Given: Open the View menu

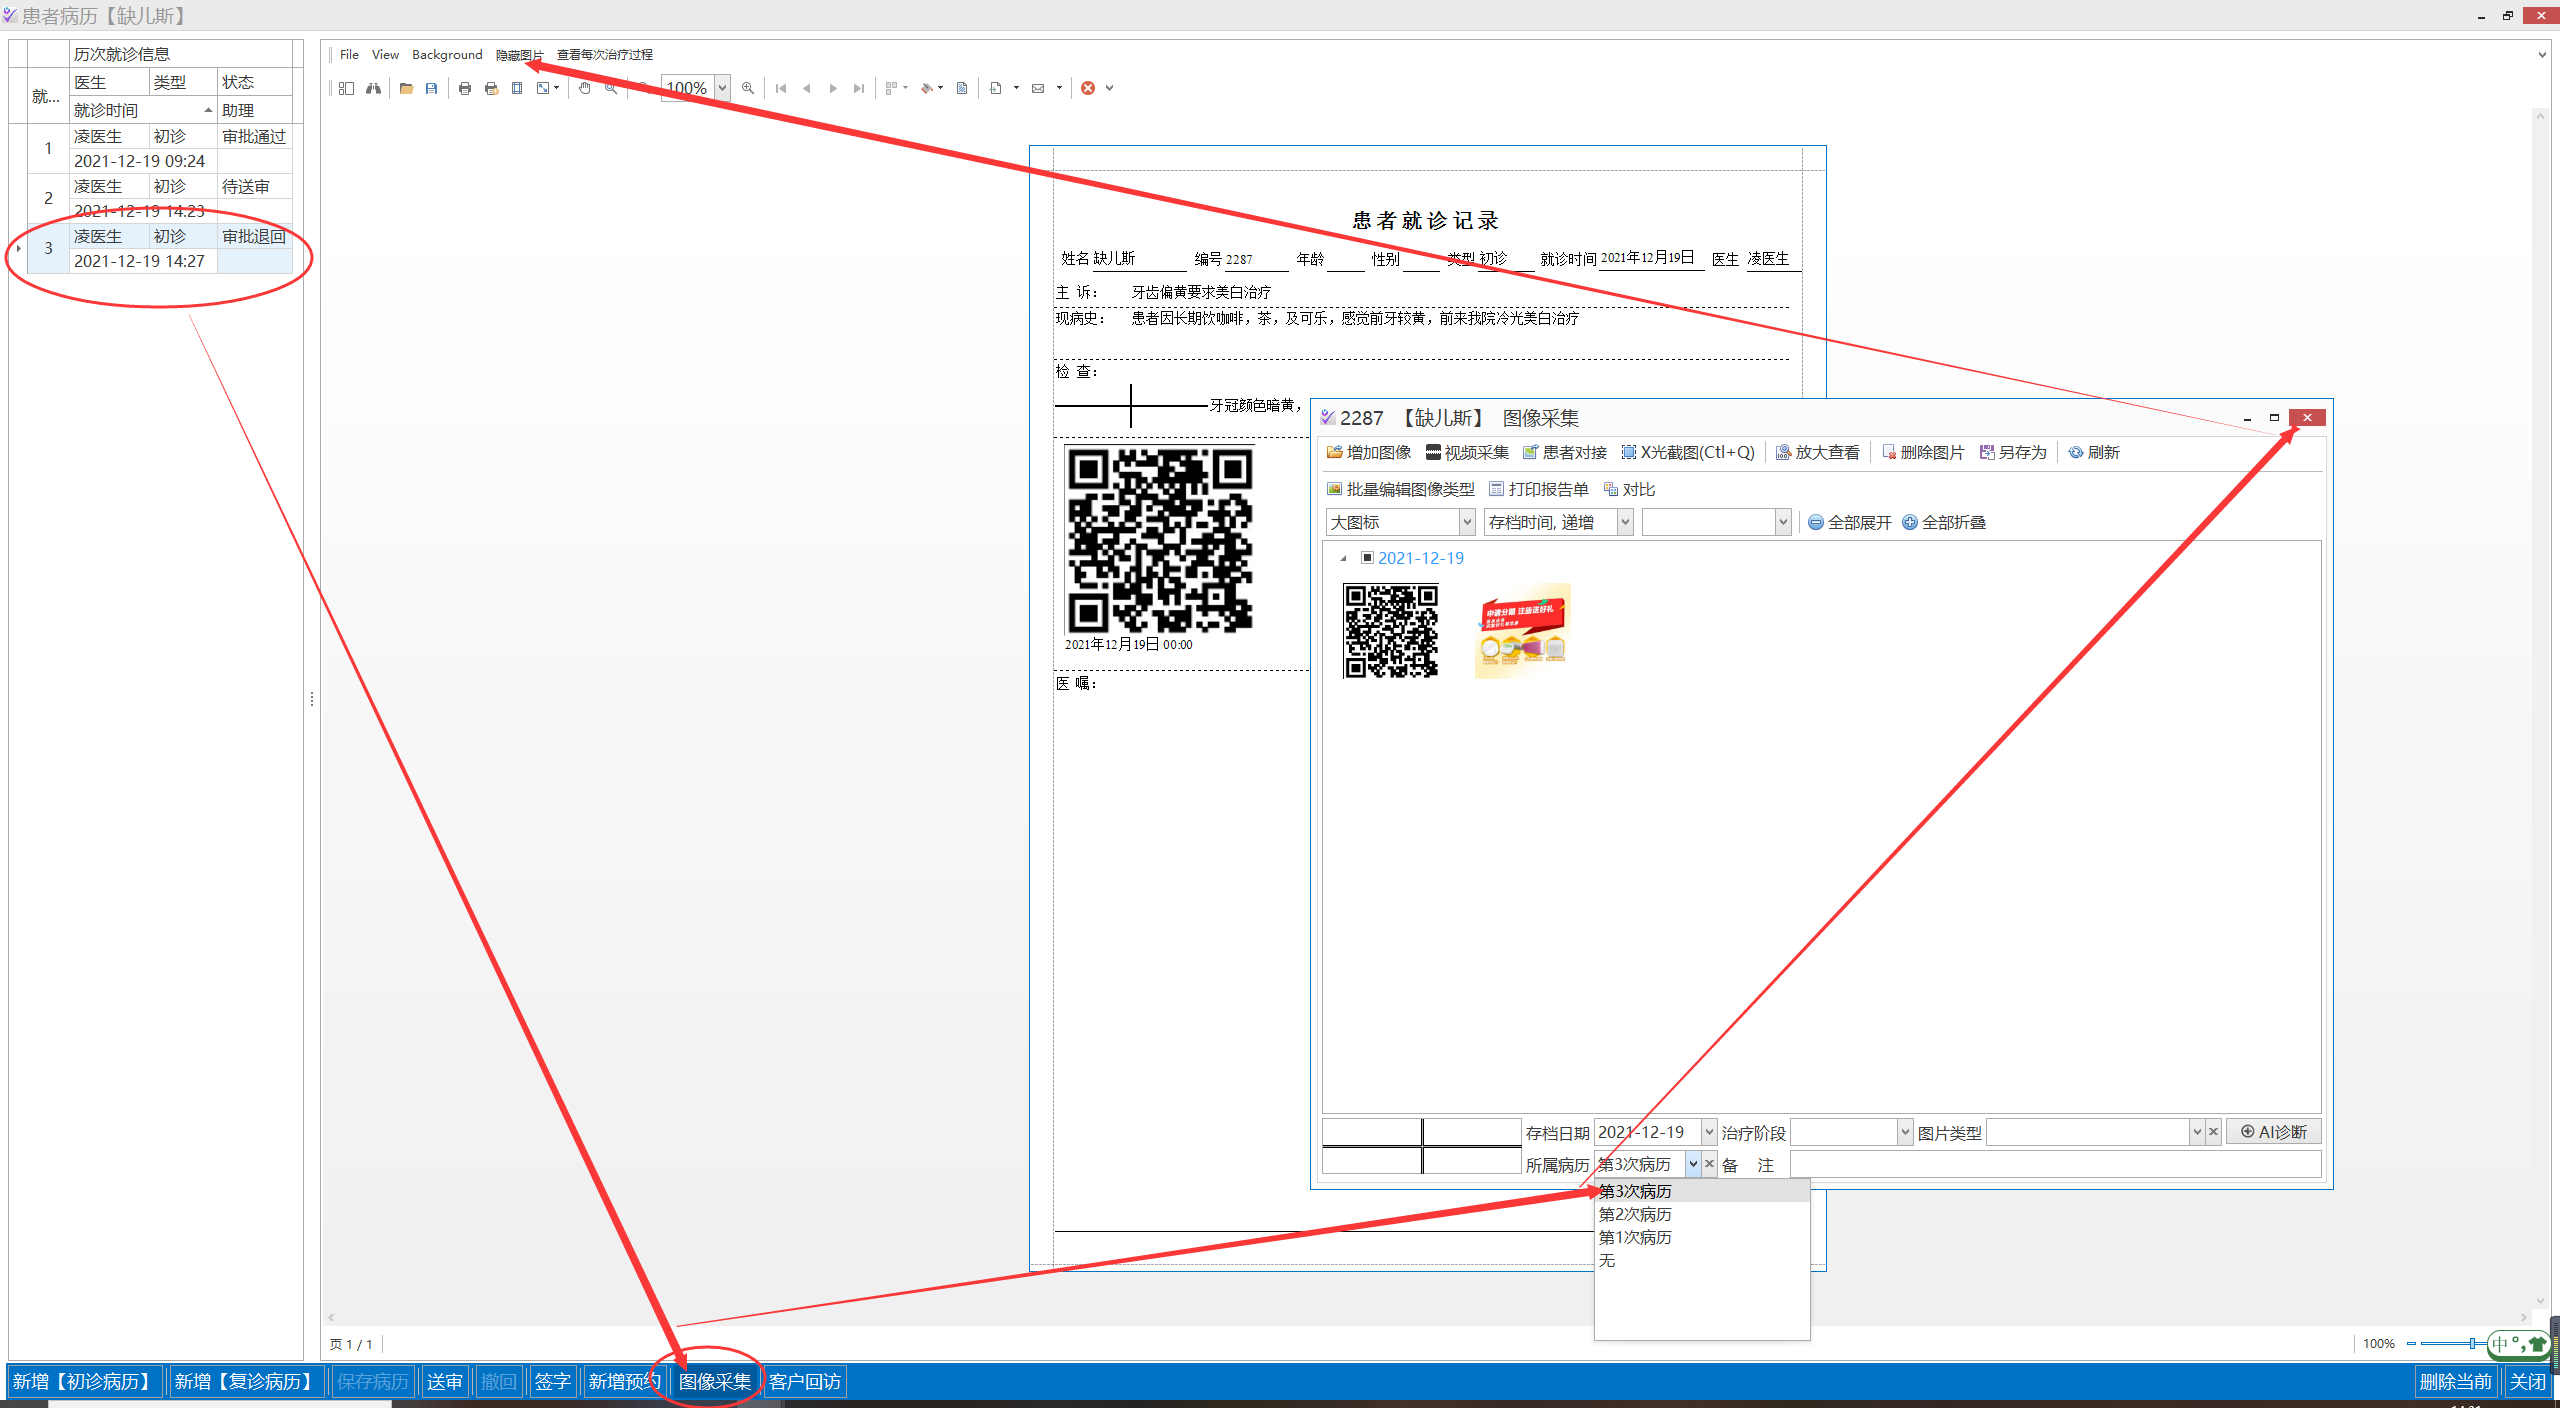Looking at the screenshot, I should coord(385,54).
